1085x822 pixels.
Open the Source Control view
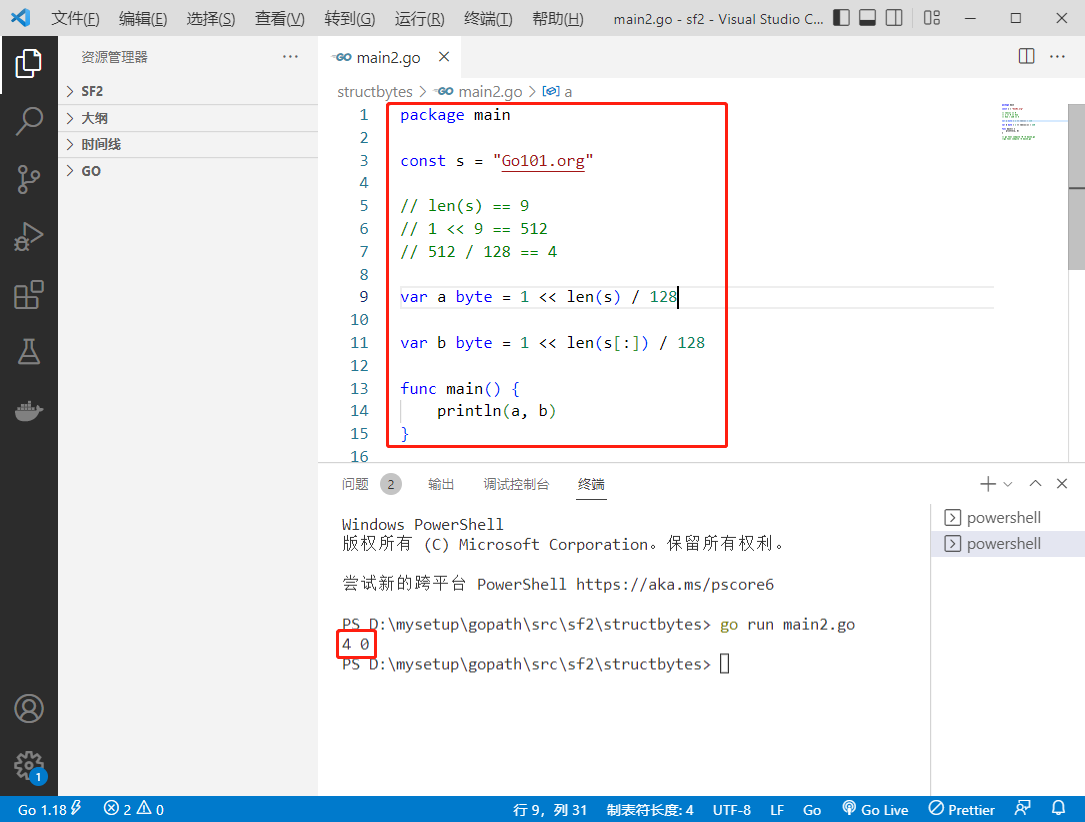coord(28,179)
